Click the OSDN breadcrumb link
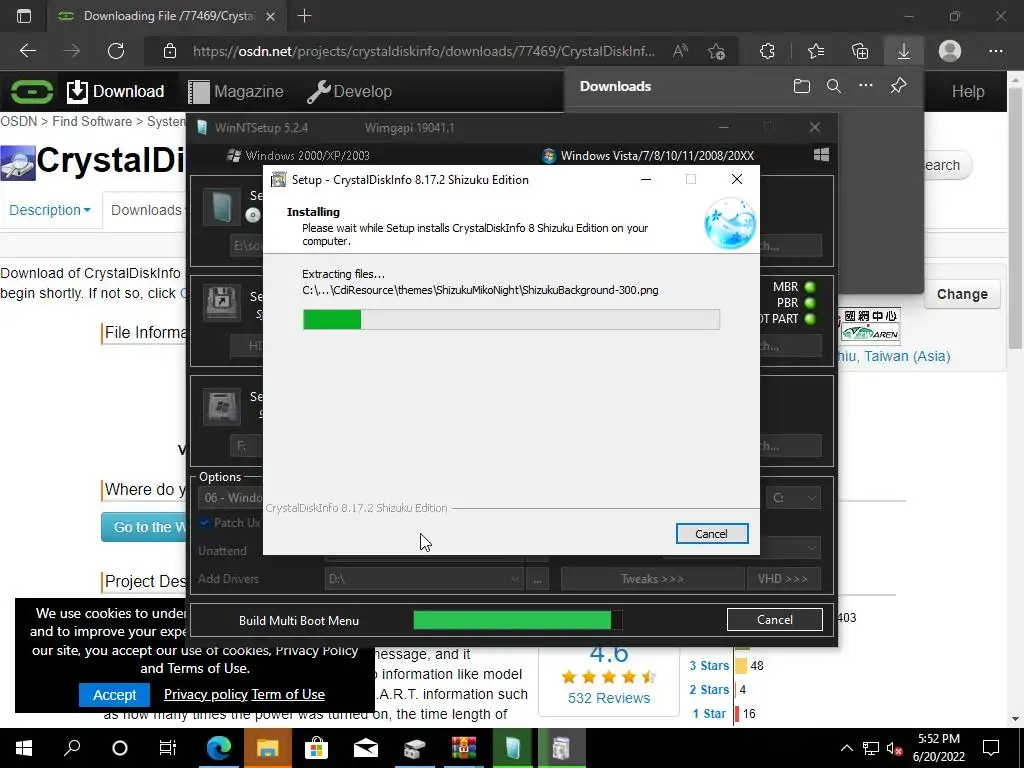This screenshot has height=768, width=1024. click(18, 121)
